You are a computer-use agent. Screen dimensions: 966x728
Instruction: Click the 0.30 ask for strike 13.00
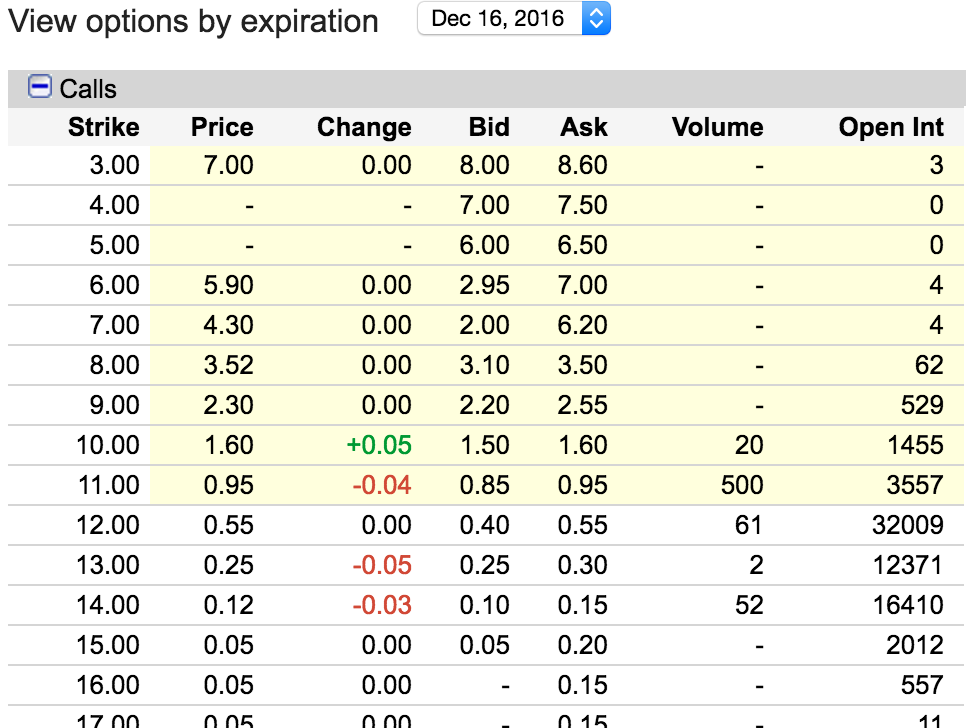coord(582,565)
